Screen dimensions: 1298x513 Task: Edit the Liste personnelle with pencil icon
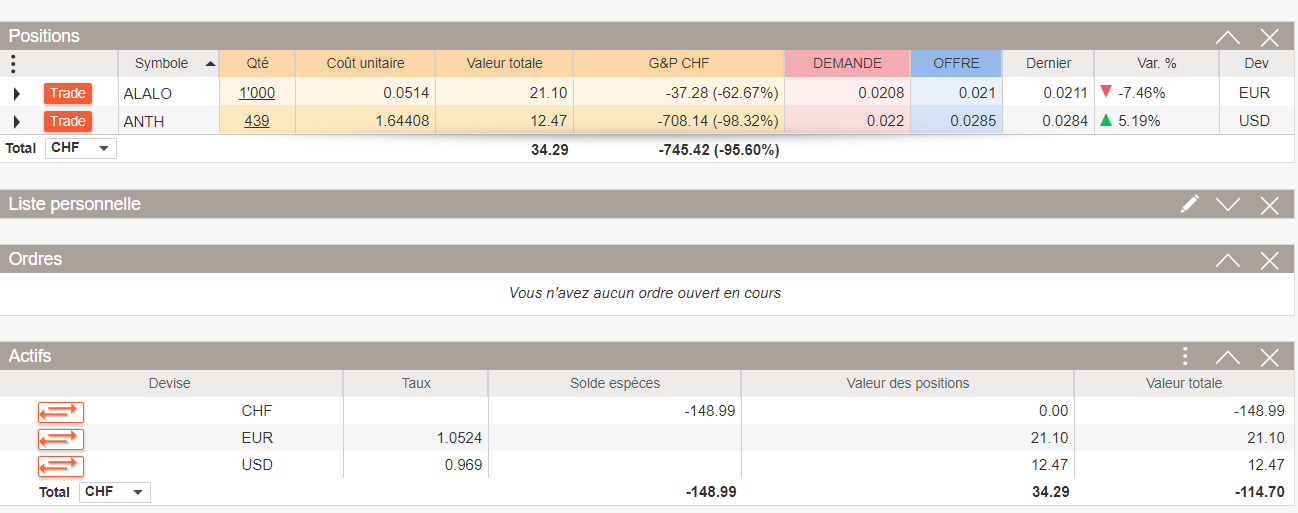point(1189,205)
